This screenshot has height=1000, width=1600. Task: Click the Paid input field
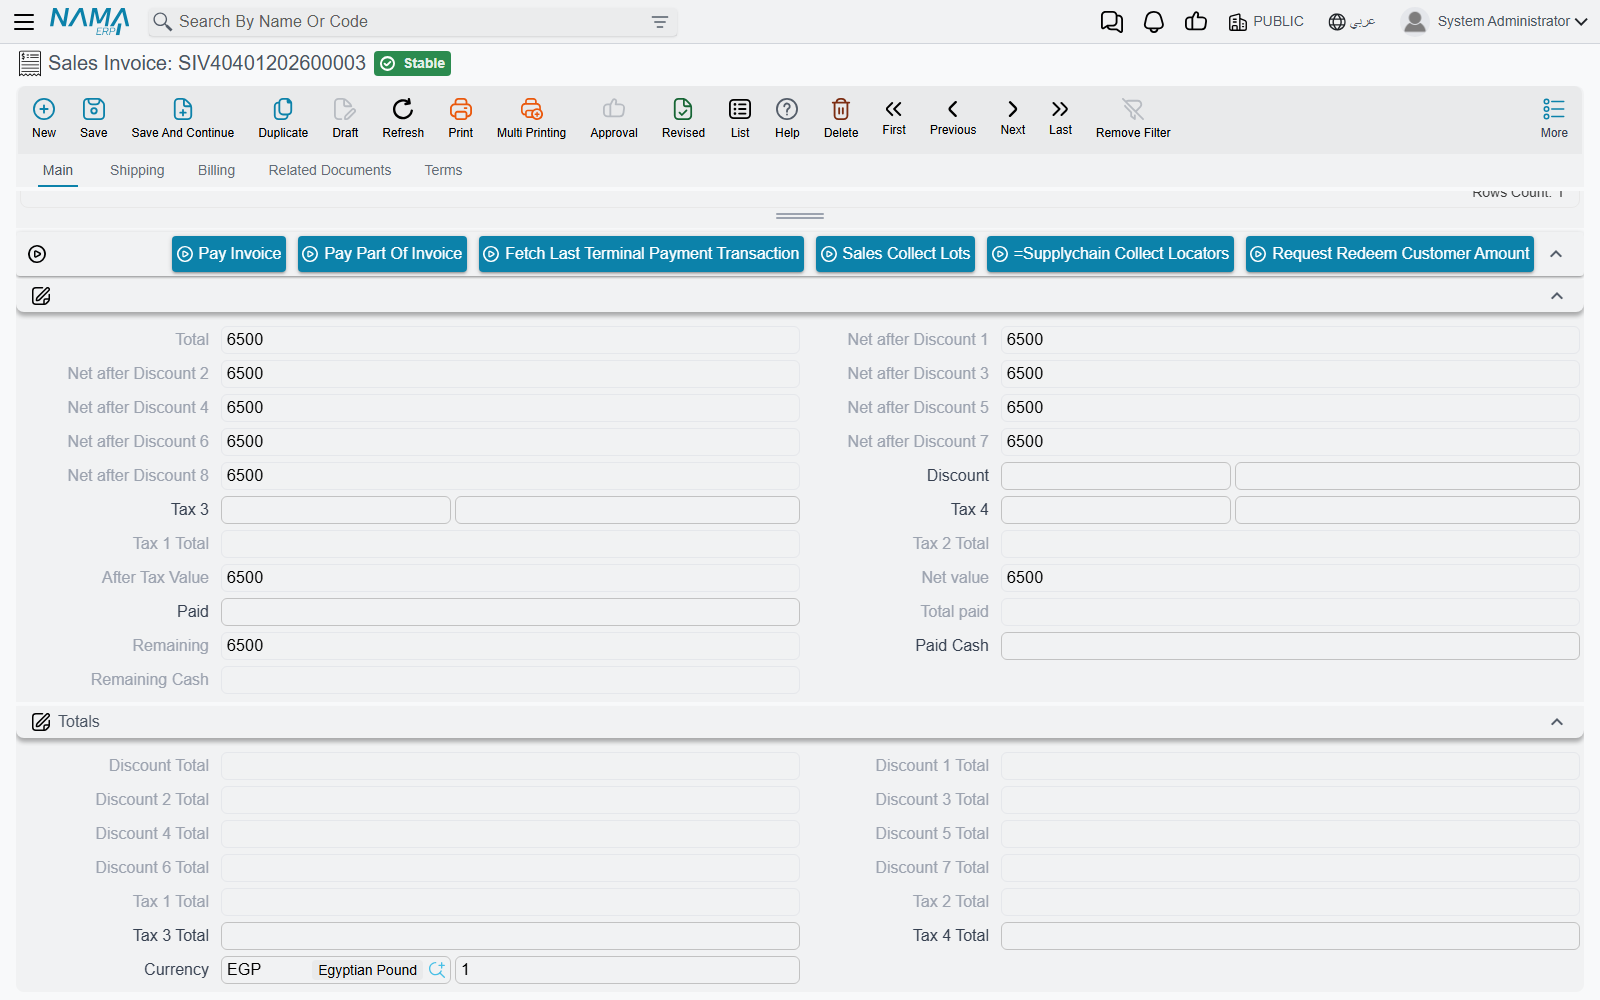pyautogui.click(x=510, y=612)
